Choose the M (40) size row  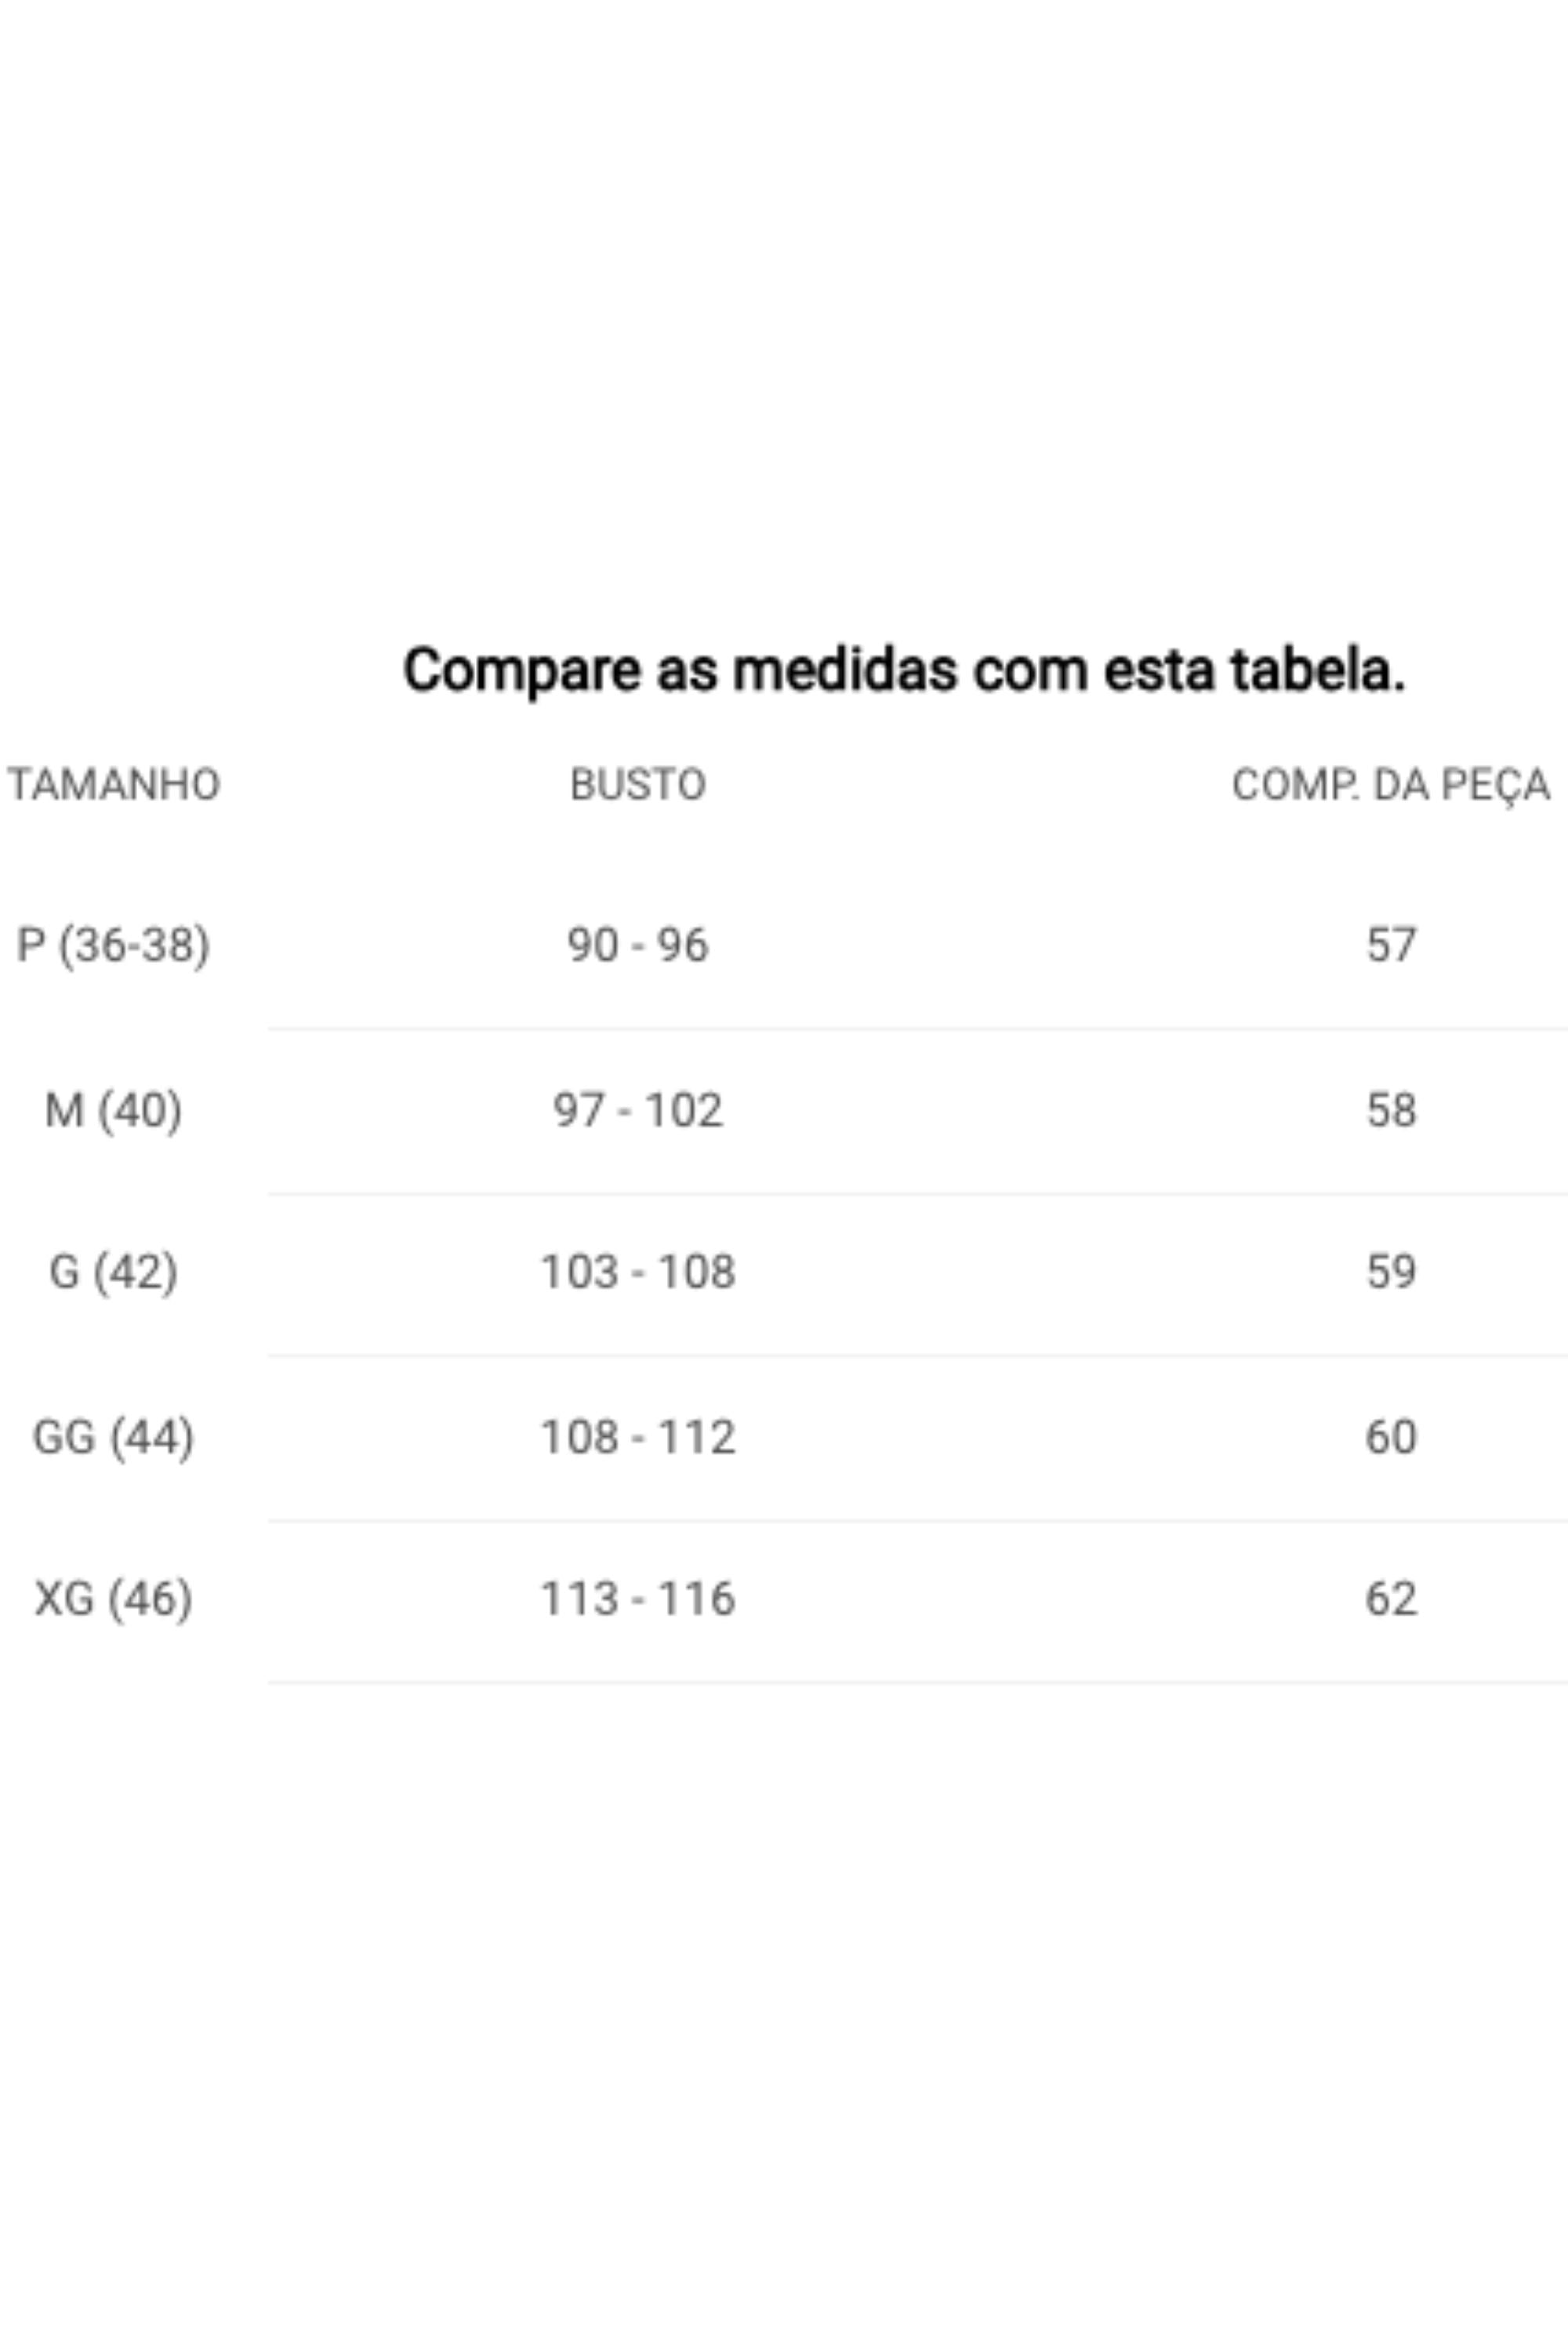784,1110
